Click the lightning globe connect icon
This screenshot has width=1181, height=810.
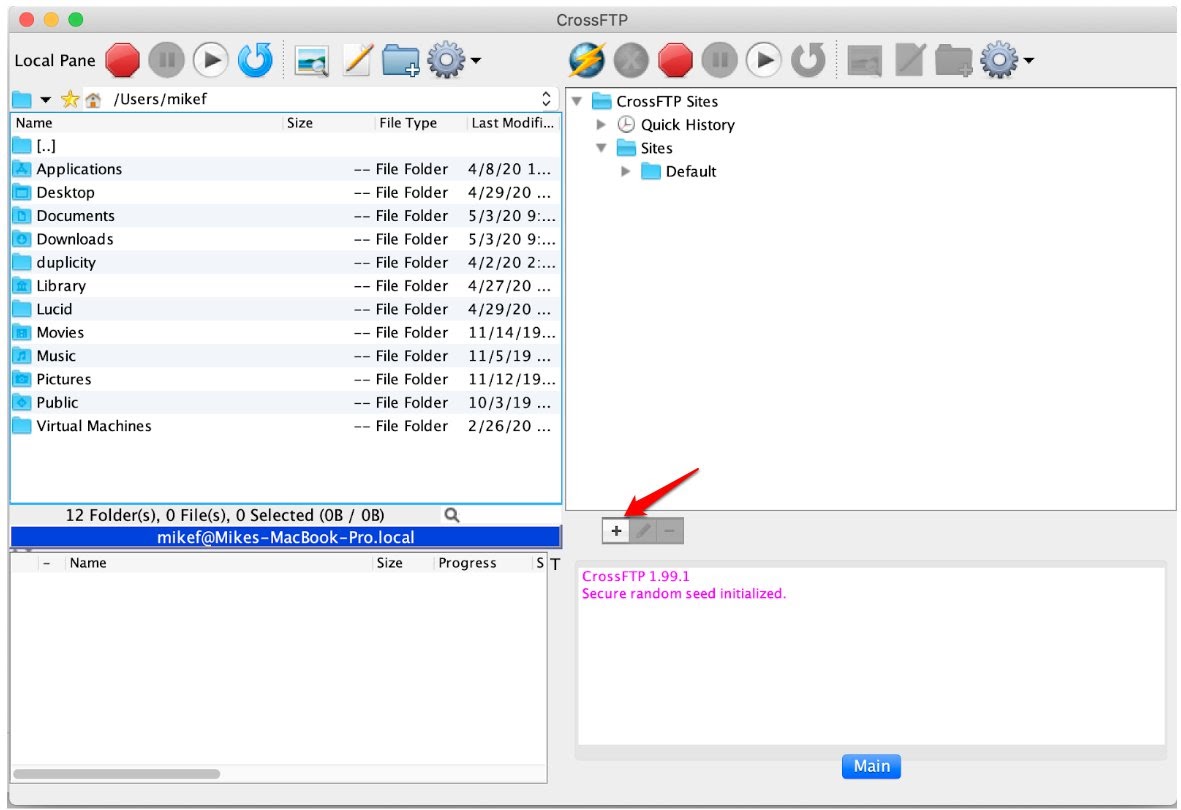pos(587,60)
